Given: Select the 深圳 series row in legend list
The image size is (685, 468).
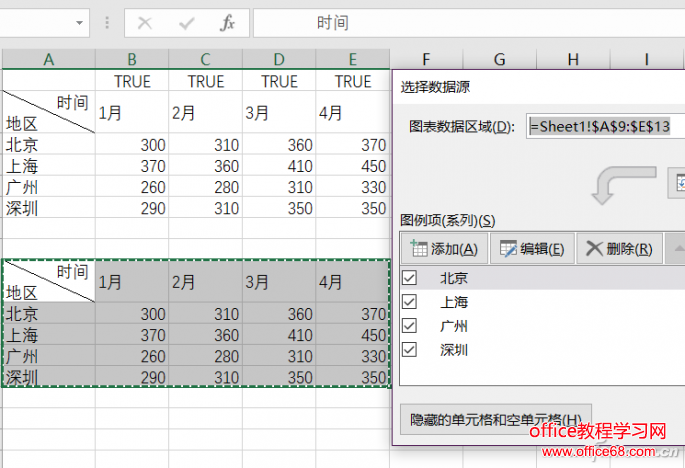Looking at the screenshot, I should coord(543,350).
